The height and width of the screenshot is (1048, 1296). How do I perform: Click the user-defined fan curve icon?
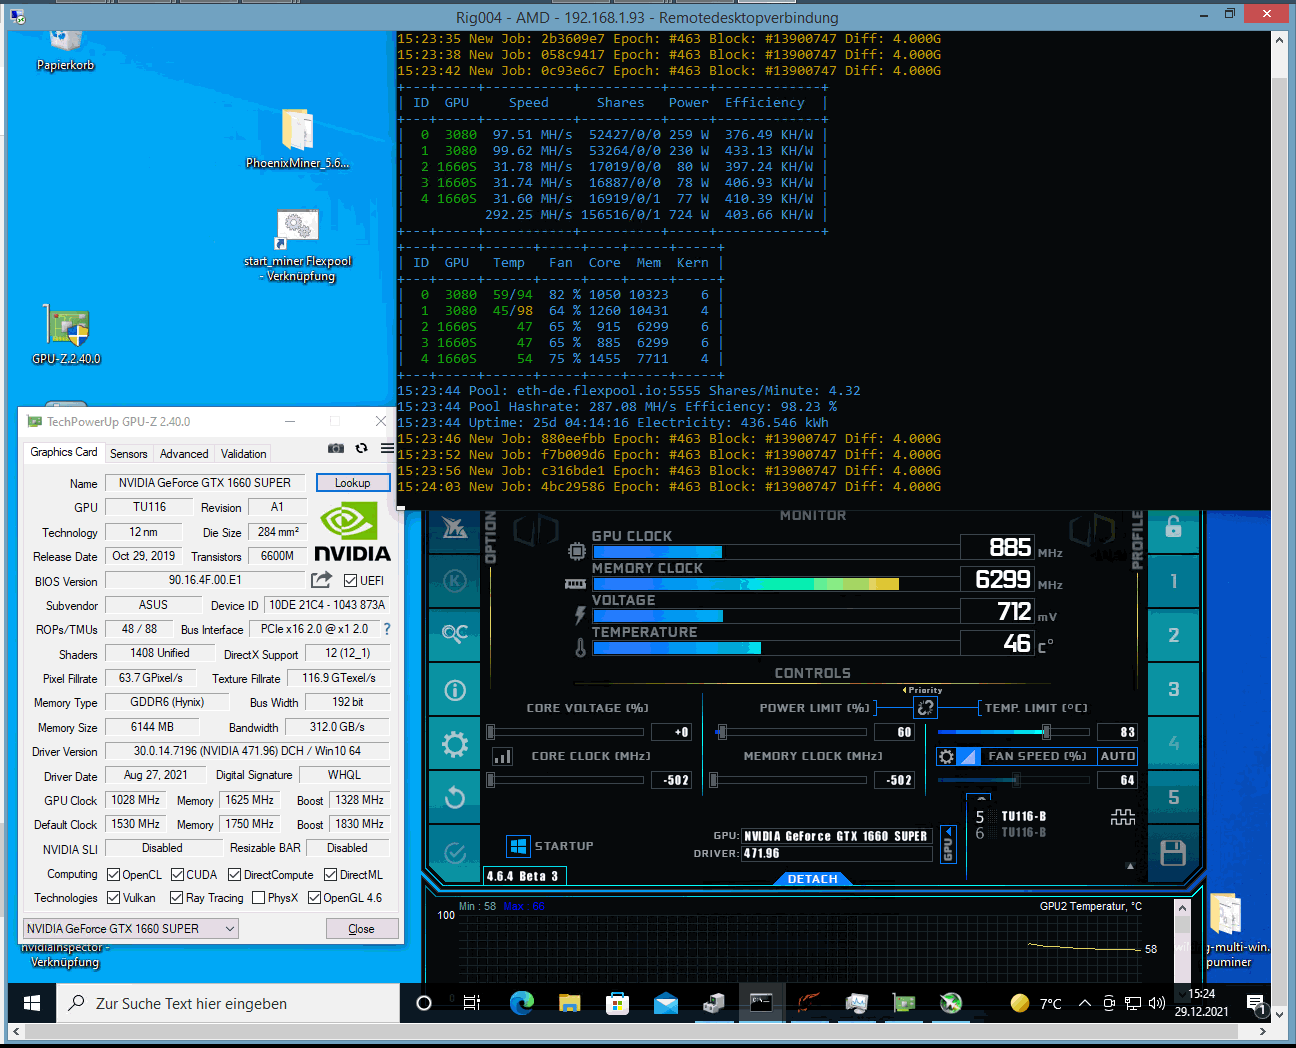click(968, 756)
